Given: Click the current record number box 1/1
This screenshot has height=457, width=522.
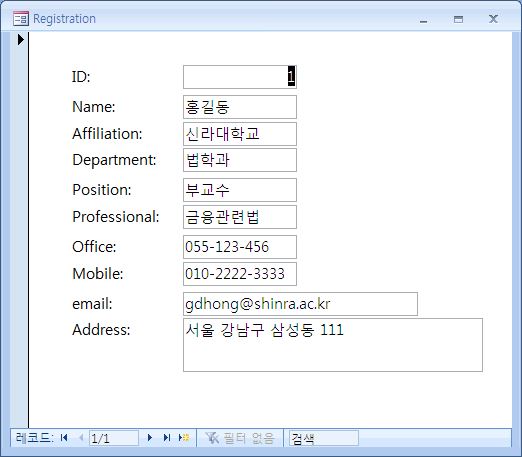Looking at the screenshot, I should pos(114,438).
